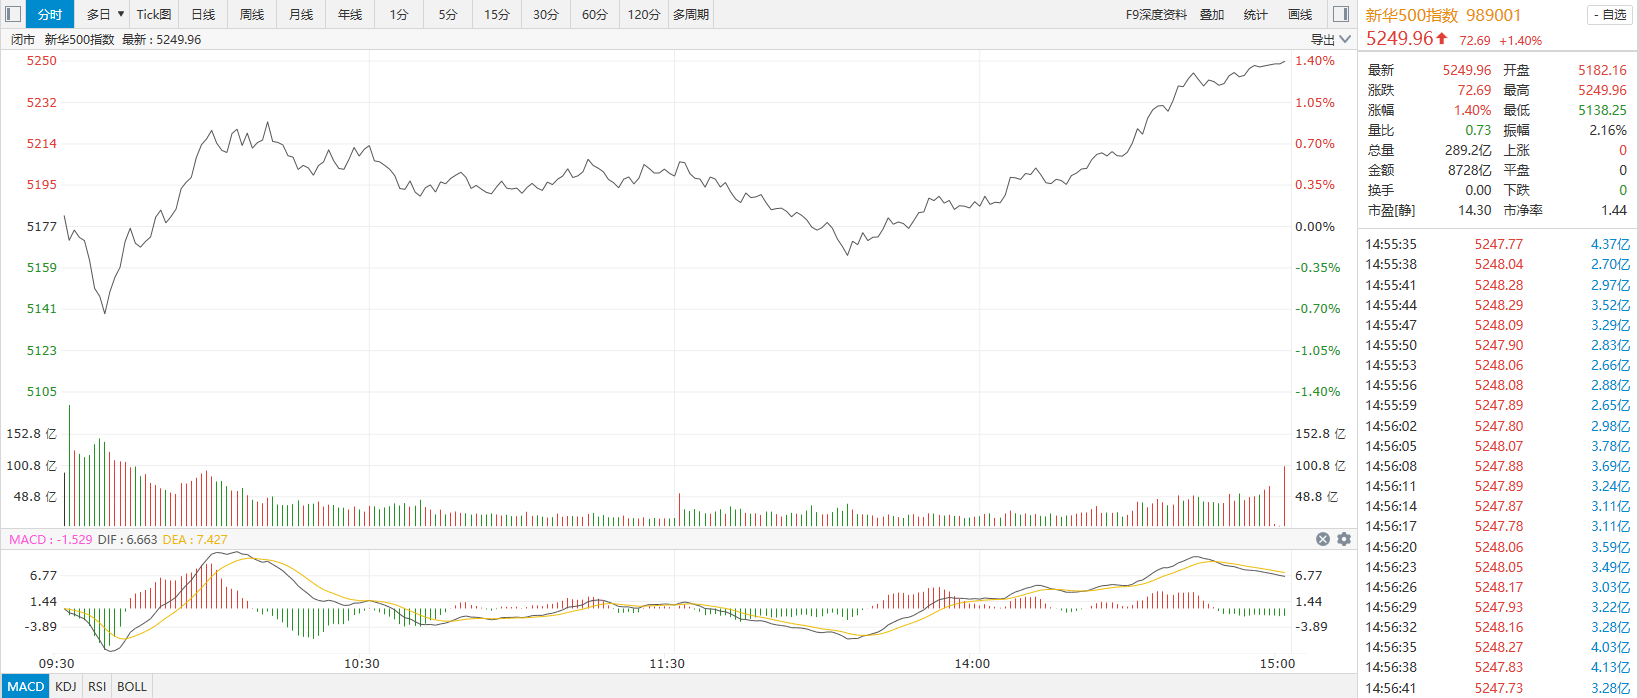Select the 月线 monthly chart

pyautogui.click(x=301, y=14)
